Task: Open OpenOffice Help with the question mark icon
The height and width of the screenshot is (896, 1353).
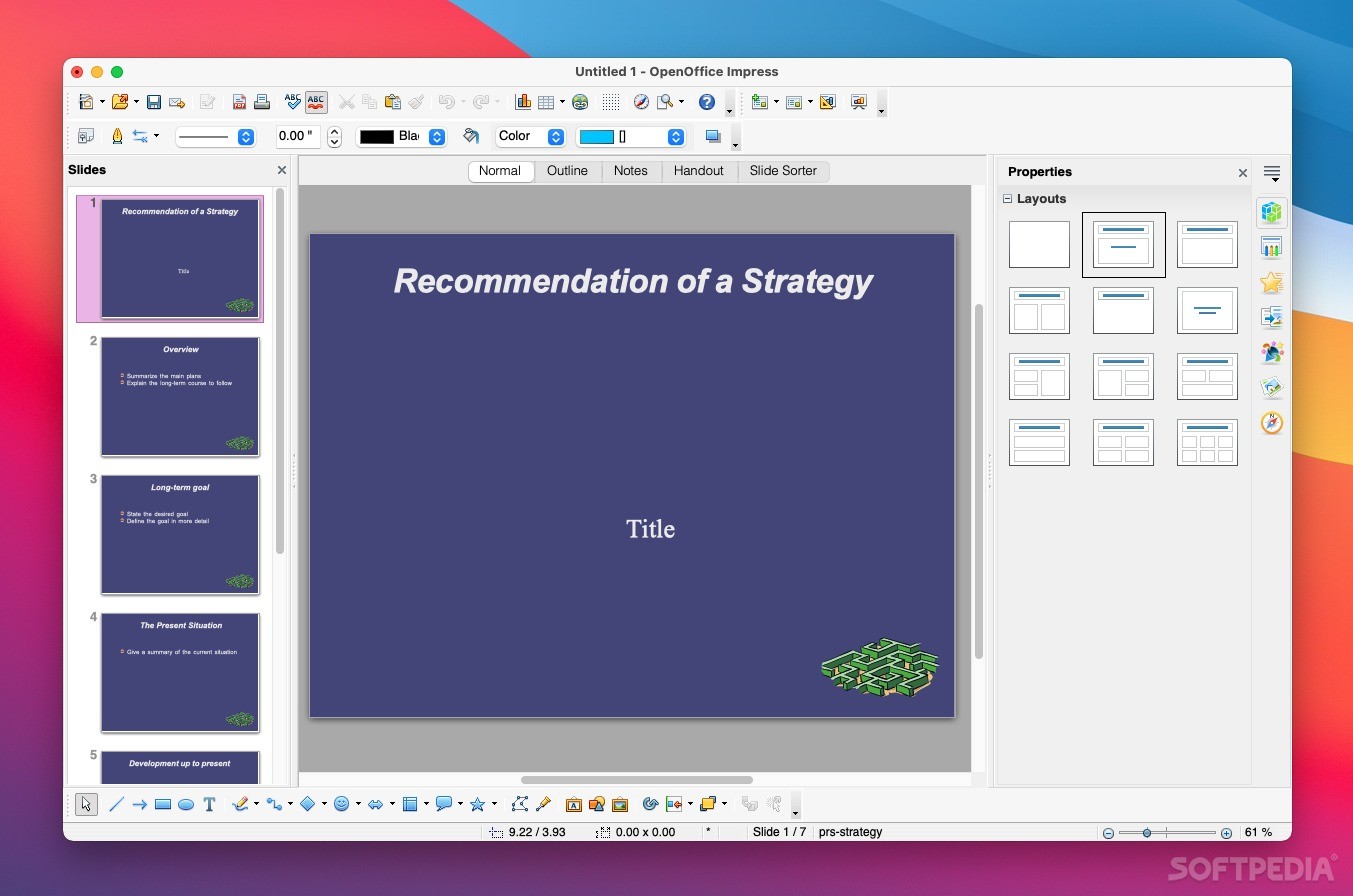Action: pyautogui.click(x=707, y=102)
